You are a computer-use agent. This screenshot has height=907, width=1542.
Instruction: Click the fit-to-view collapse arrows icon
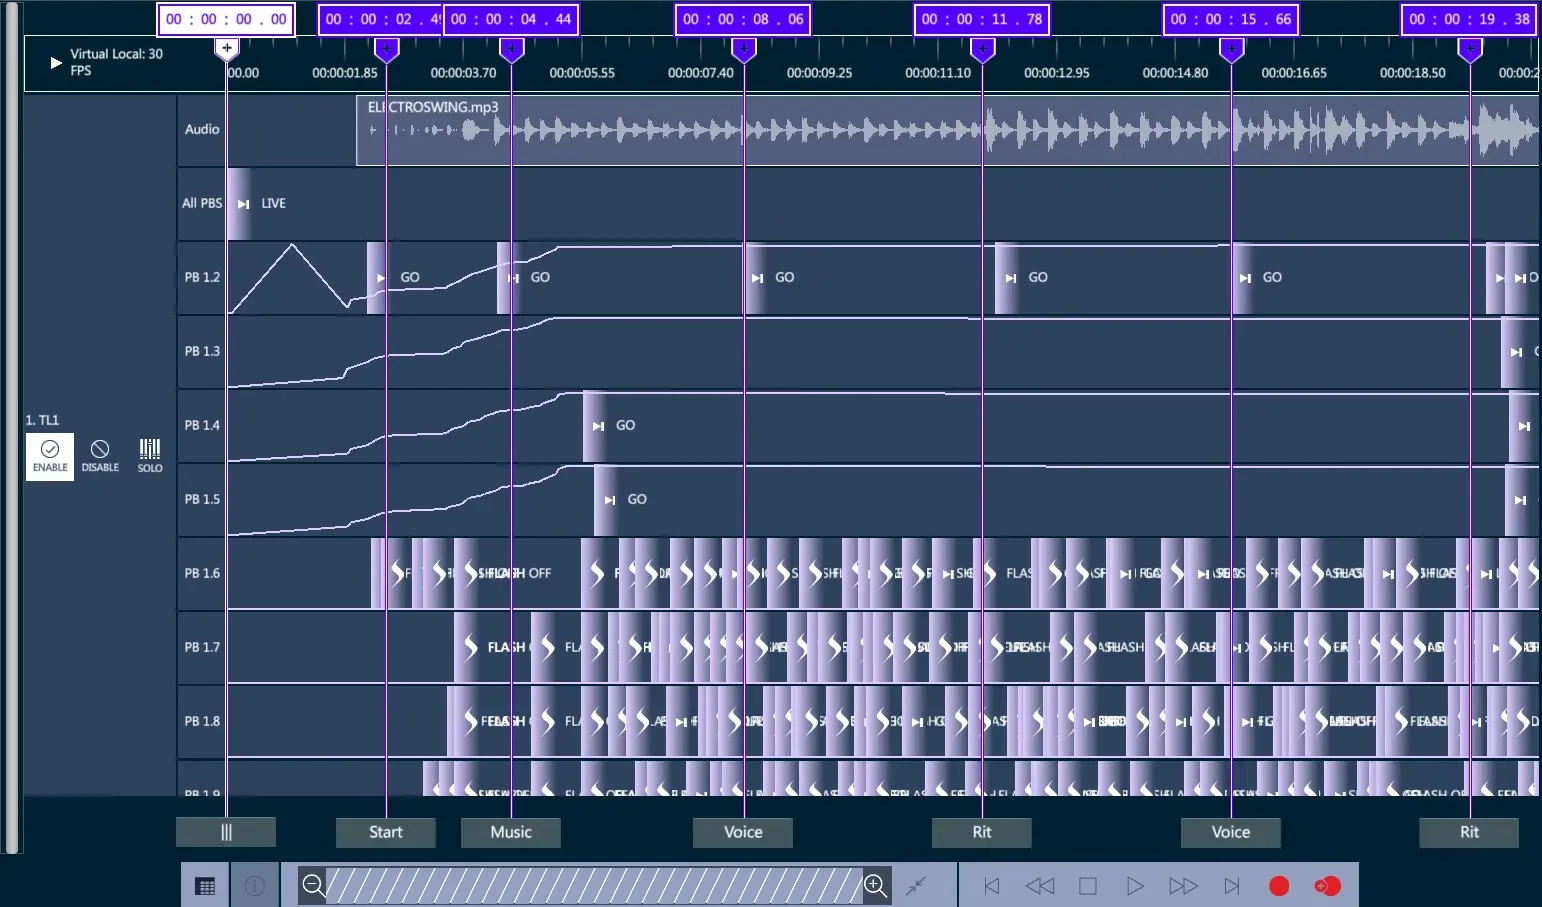coord(916,885)
